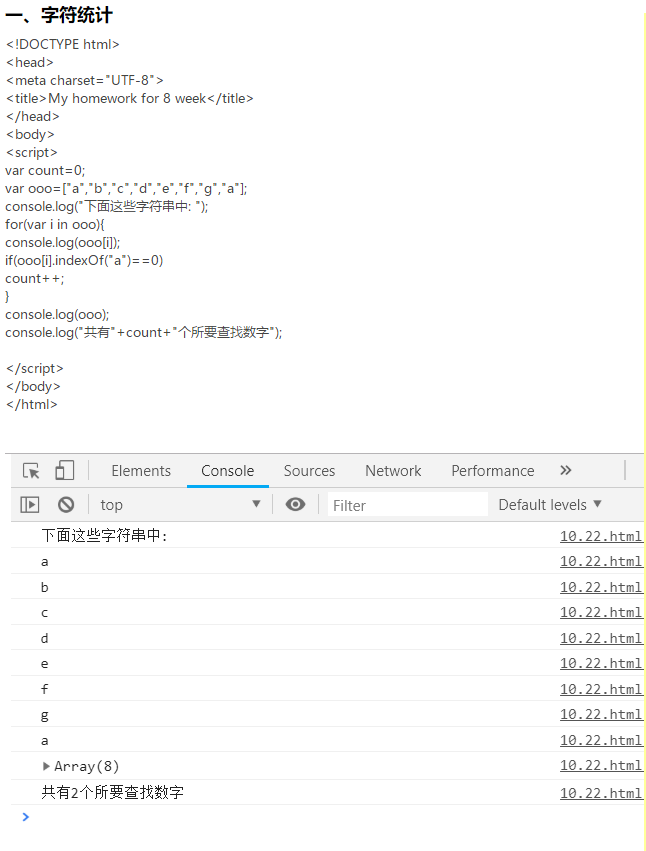Select the Console tab
646x851 pixels.
pyautogui.click(x=227, y=471)
